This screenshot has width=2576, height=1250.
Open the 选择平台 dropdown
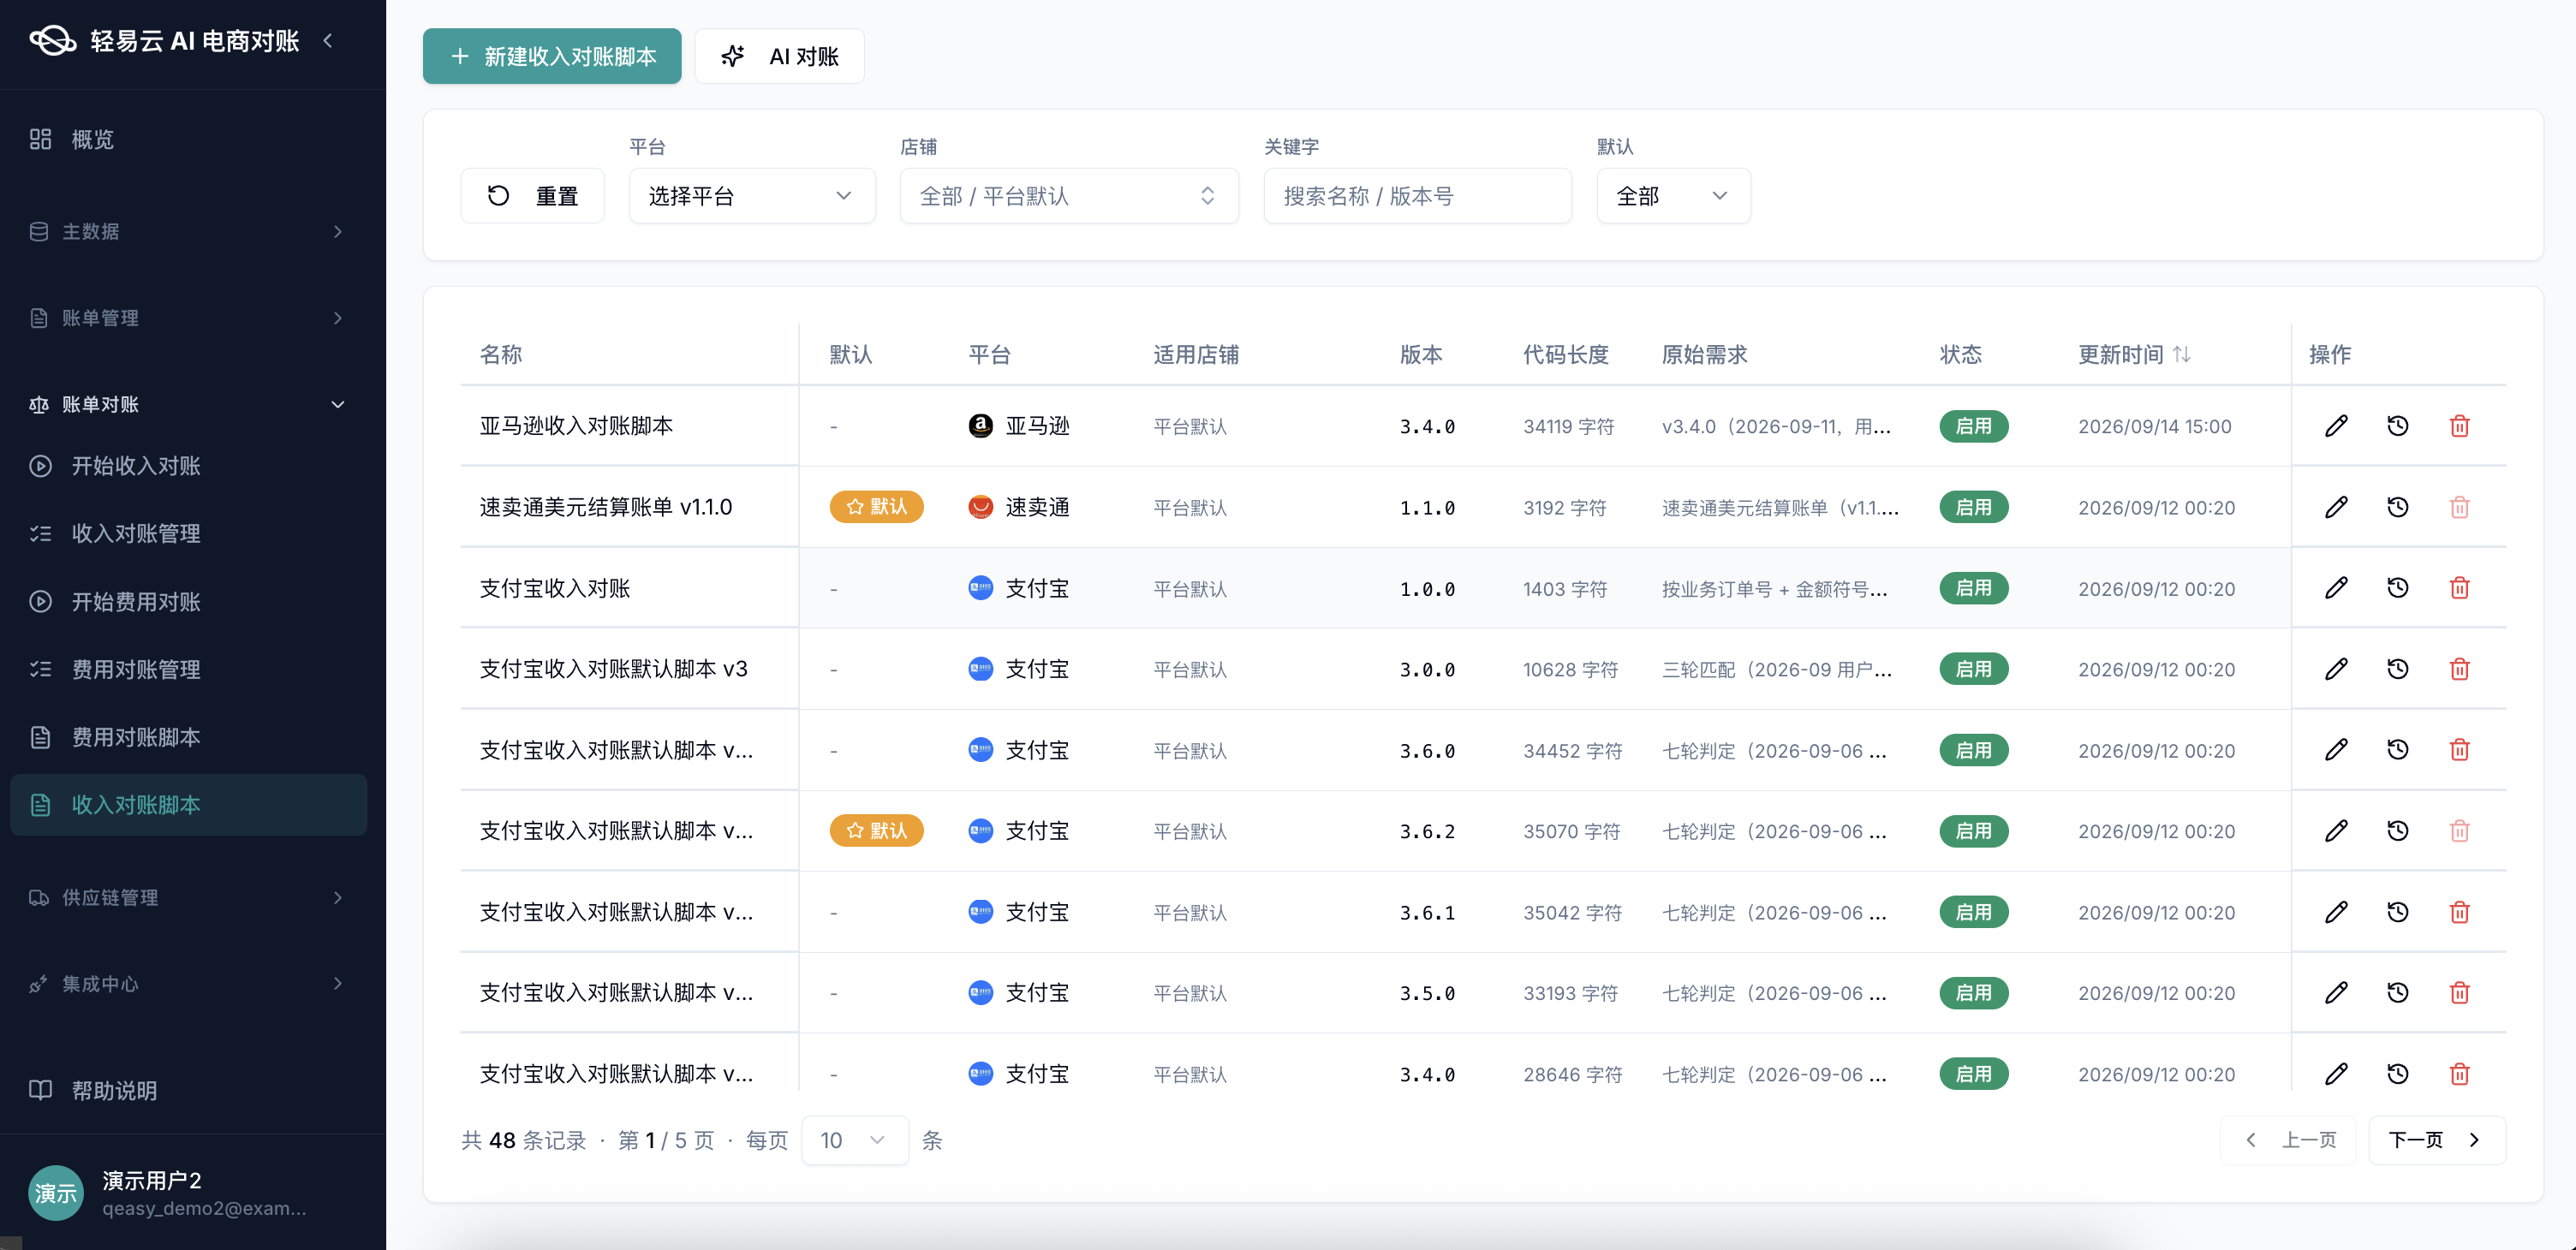752,196
